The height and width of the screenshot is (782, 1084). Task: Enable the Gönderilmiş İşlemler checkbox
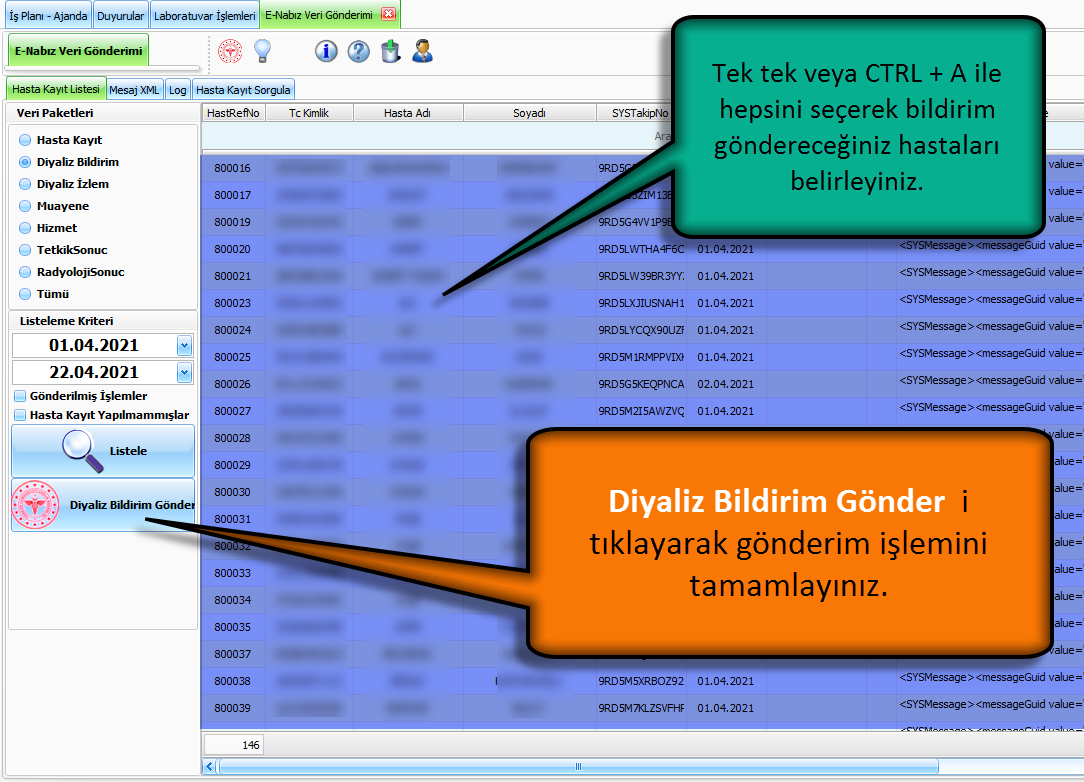pyautogui.click(x=20, y=396)
